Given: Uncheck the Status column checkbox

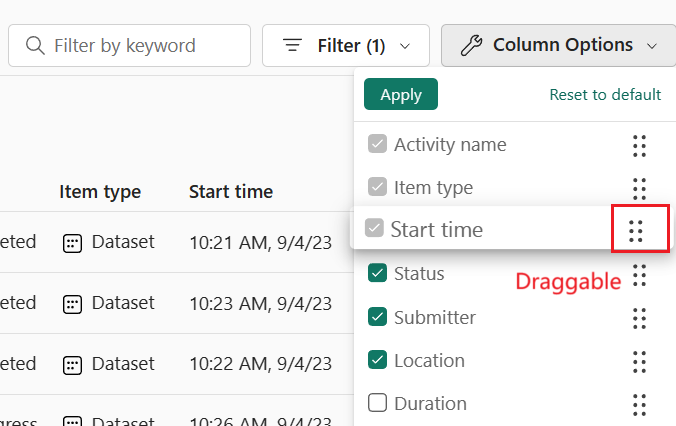Looking at the screenshot, I should [x=378, y=273].
